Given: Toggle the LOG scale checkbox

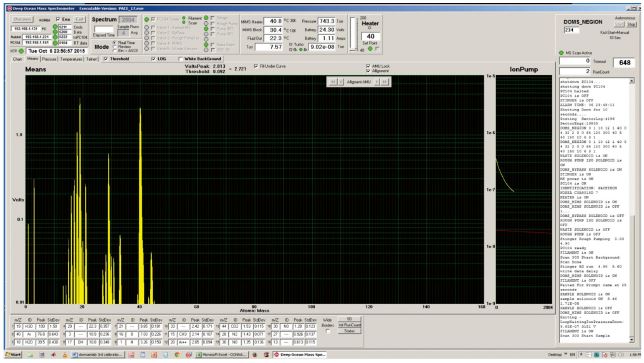Looking at the screenshot, I should 154,59.
